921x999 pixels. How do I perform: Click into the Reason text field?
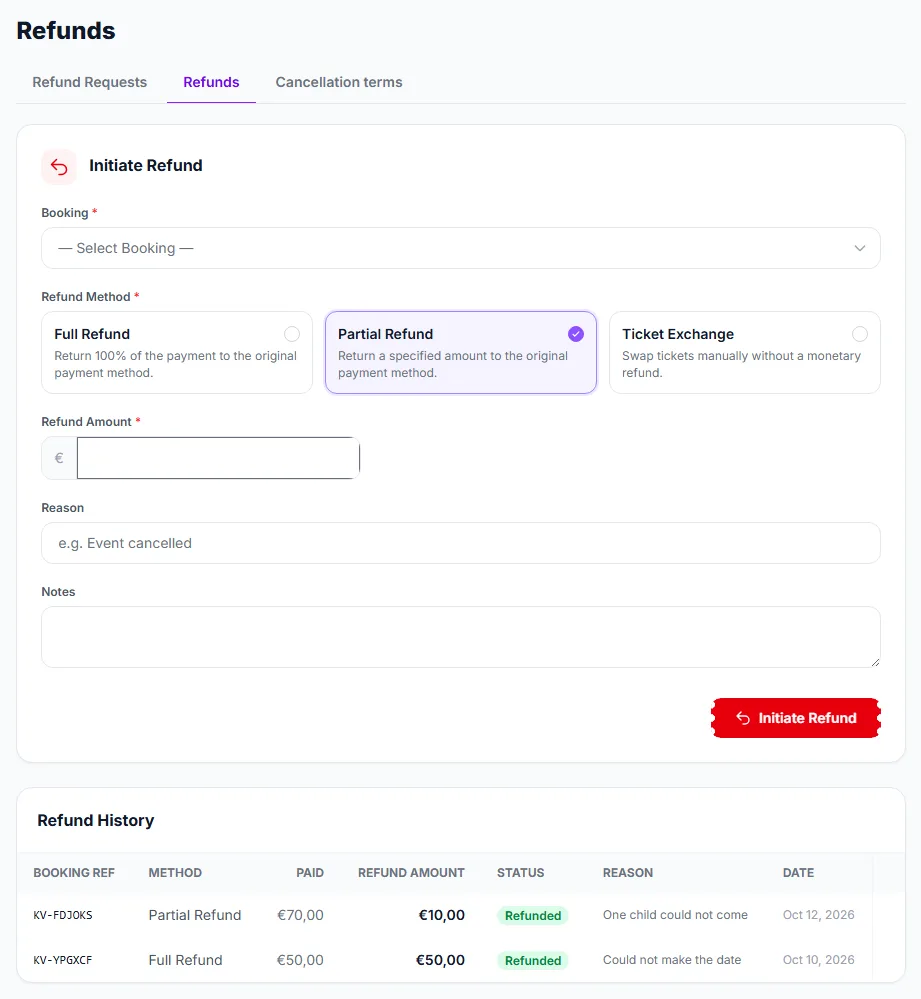tap(460, 543)
